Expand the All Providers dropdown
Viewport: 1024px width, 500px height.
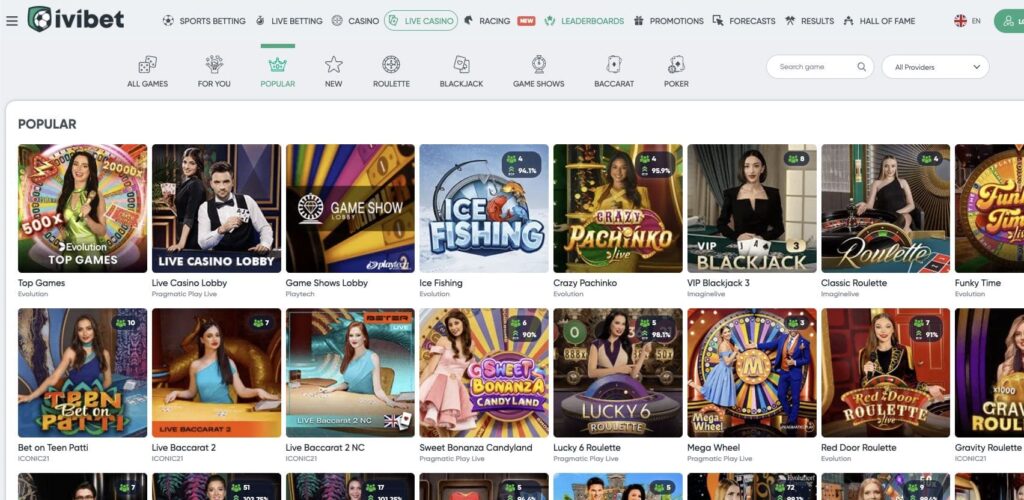click(935, 67)
